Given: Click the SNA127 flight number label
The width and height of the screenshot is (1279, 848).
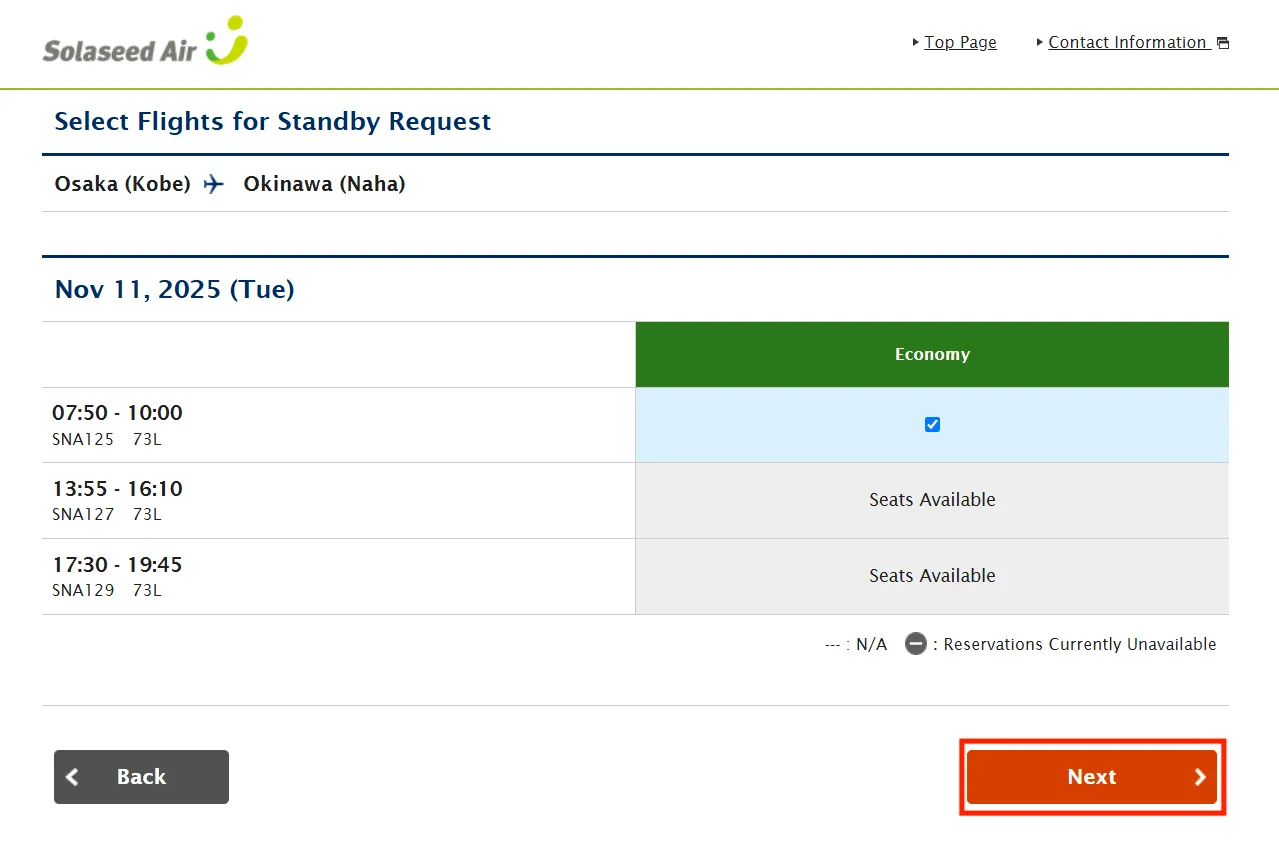Looking at the screenshot, I should pyautogui.click(x=83, y=515).
